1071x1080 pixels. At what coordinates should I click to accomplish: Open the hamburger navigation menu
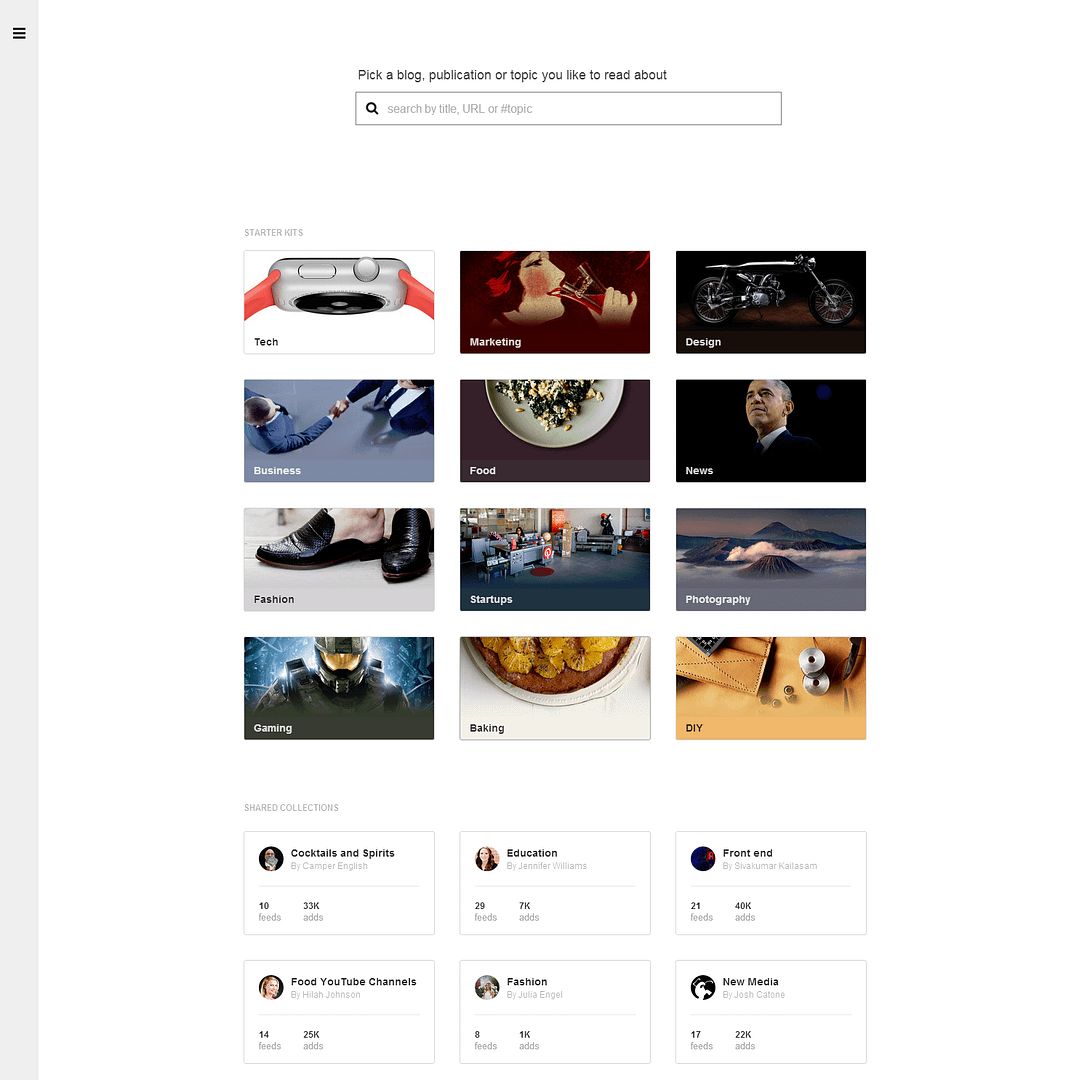19,33
